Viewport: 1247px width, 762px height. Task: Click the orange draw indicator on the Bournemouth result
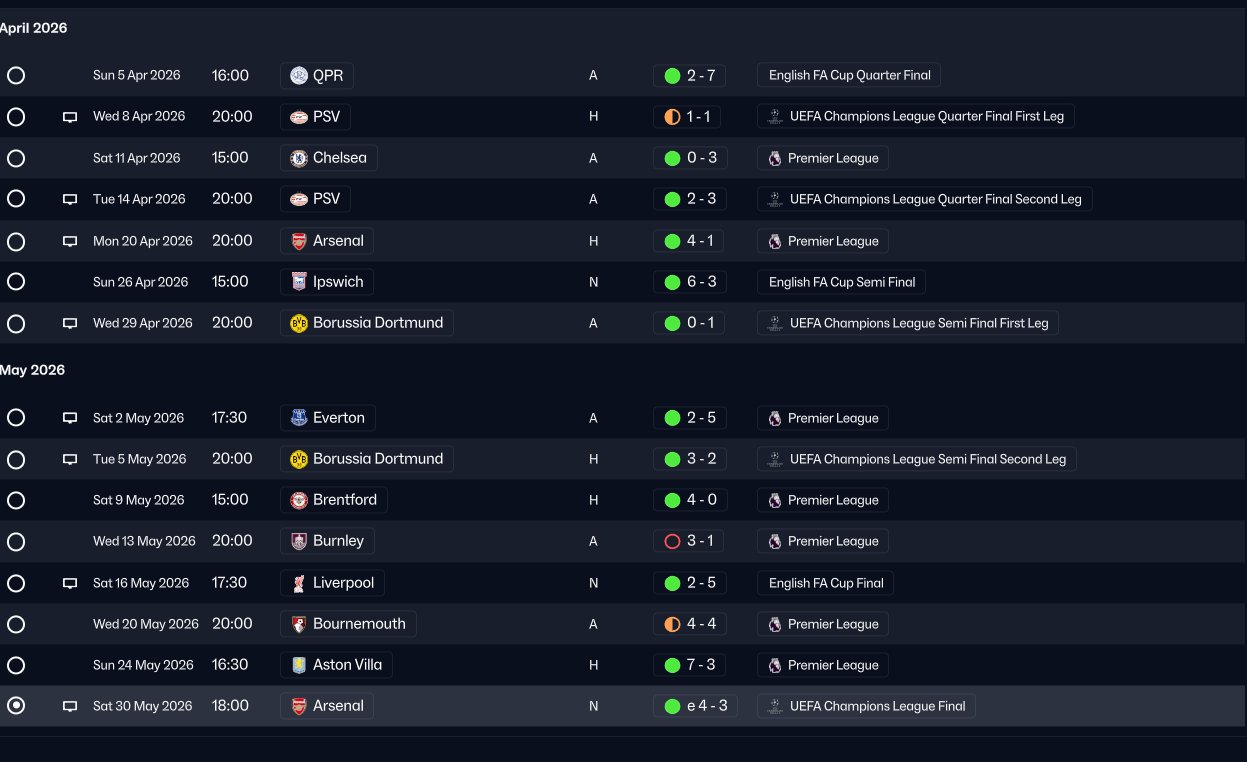point(672,624)
